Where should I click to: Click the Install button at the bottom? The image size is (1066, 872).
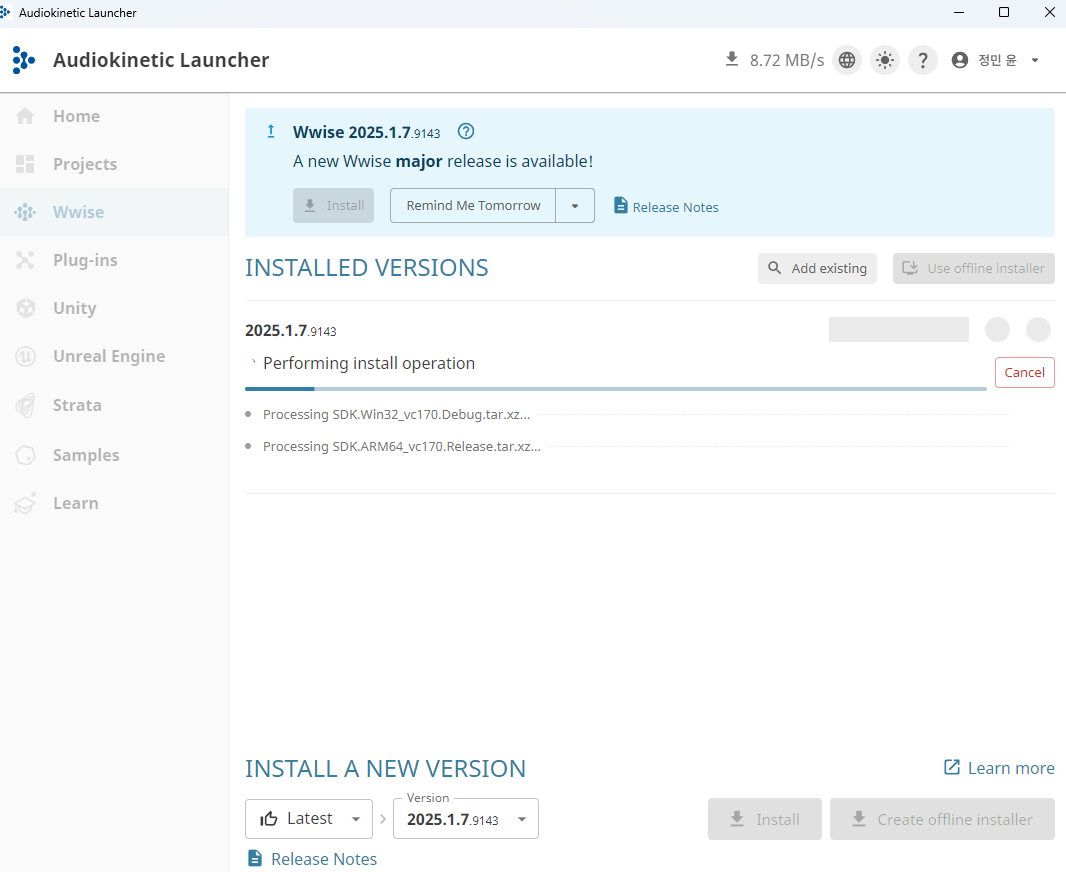click(765, 819)
